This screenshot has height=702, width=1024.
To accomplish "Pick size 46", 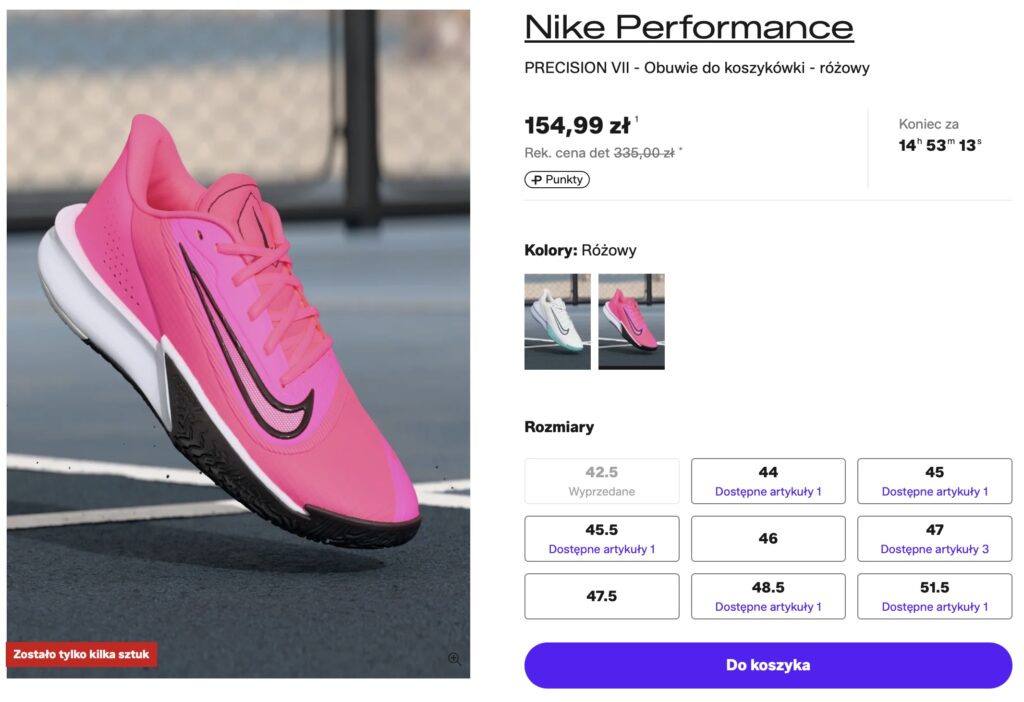I will 768,539.
